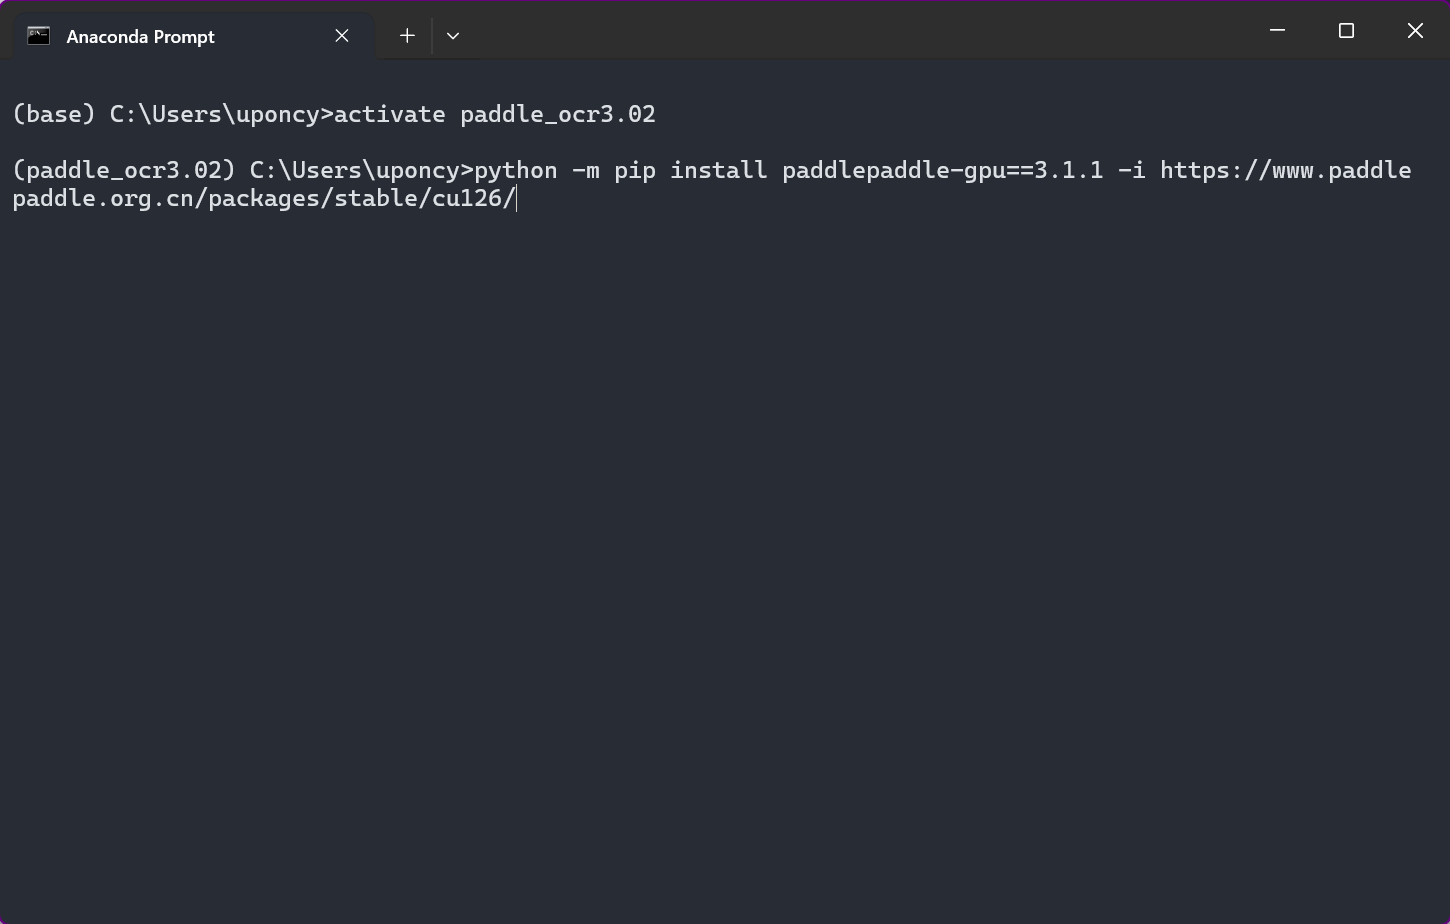Maximize the terminal window
The width and height of the screenshot is (1450, 924).
click(x=1346, y=31)
